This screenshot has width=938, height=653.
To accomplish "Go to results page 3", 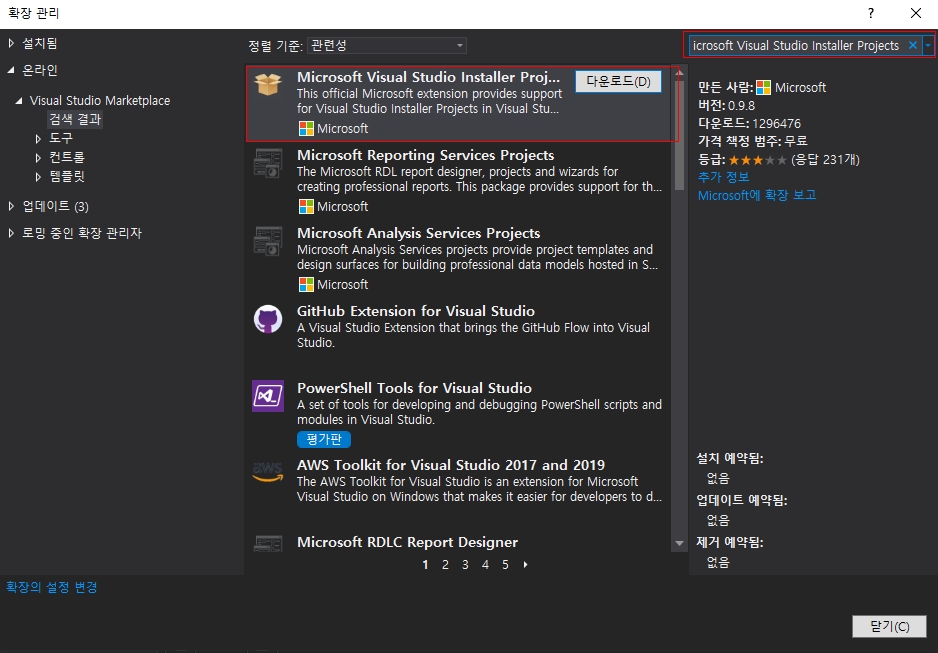I will 465,564.
